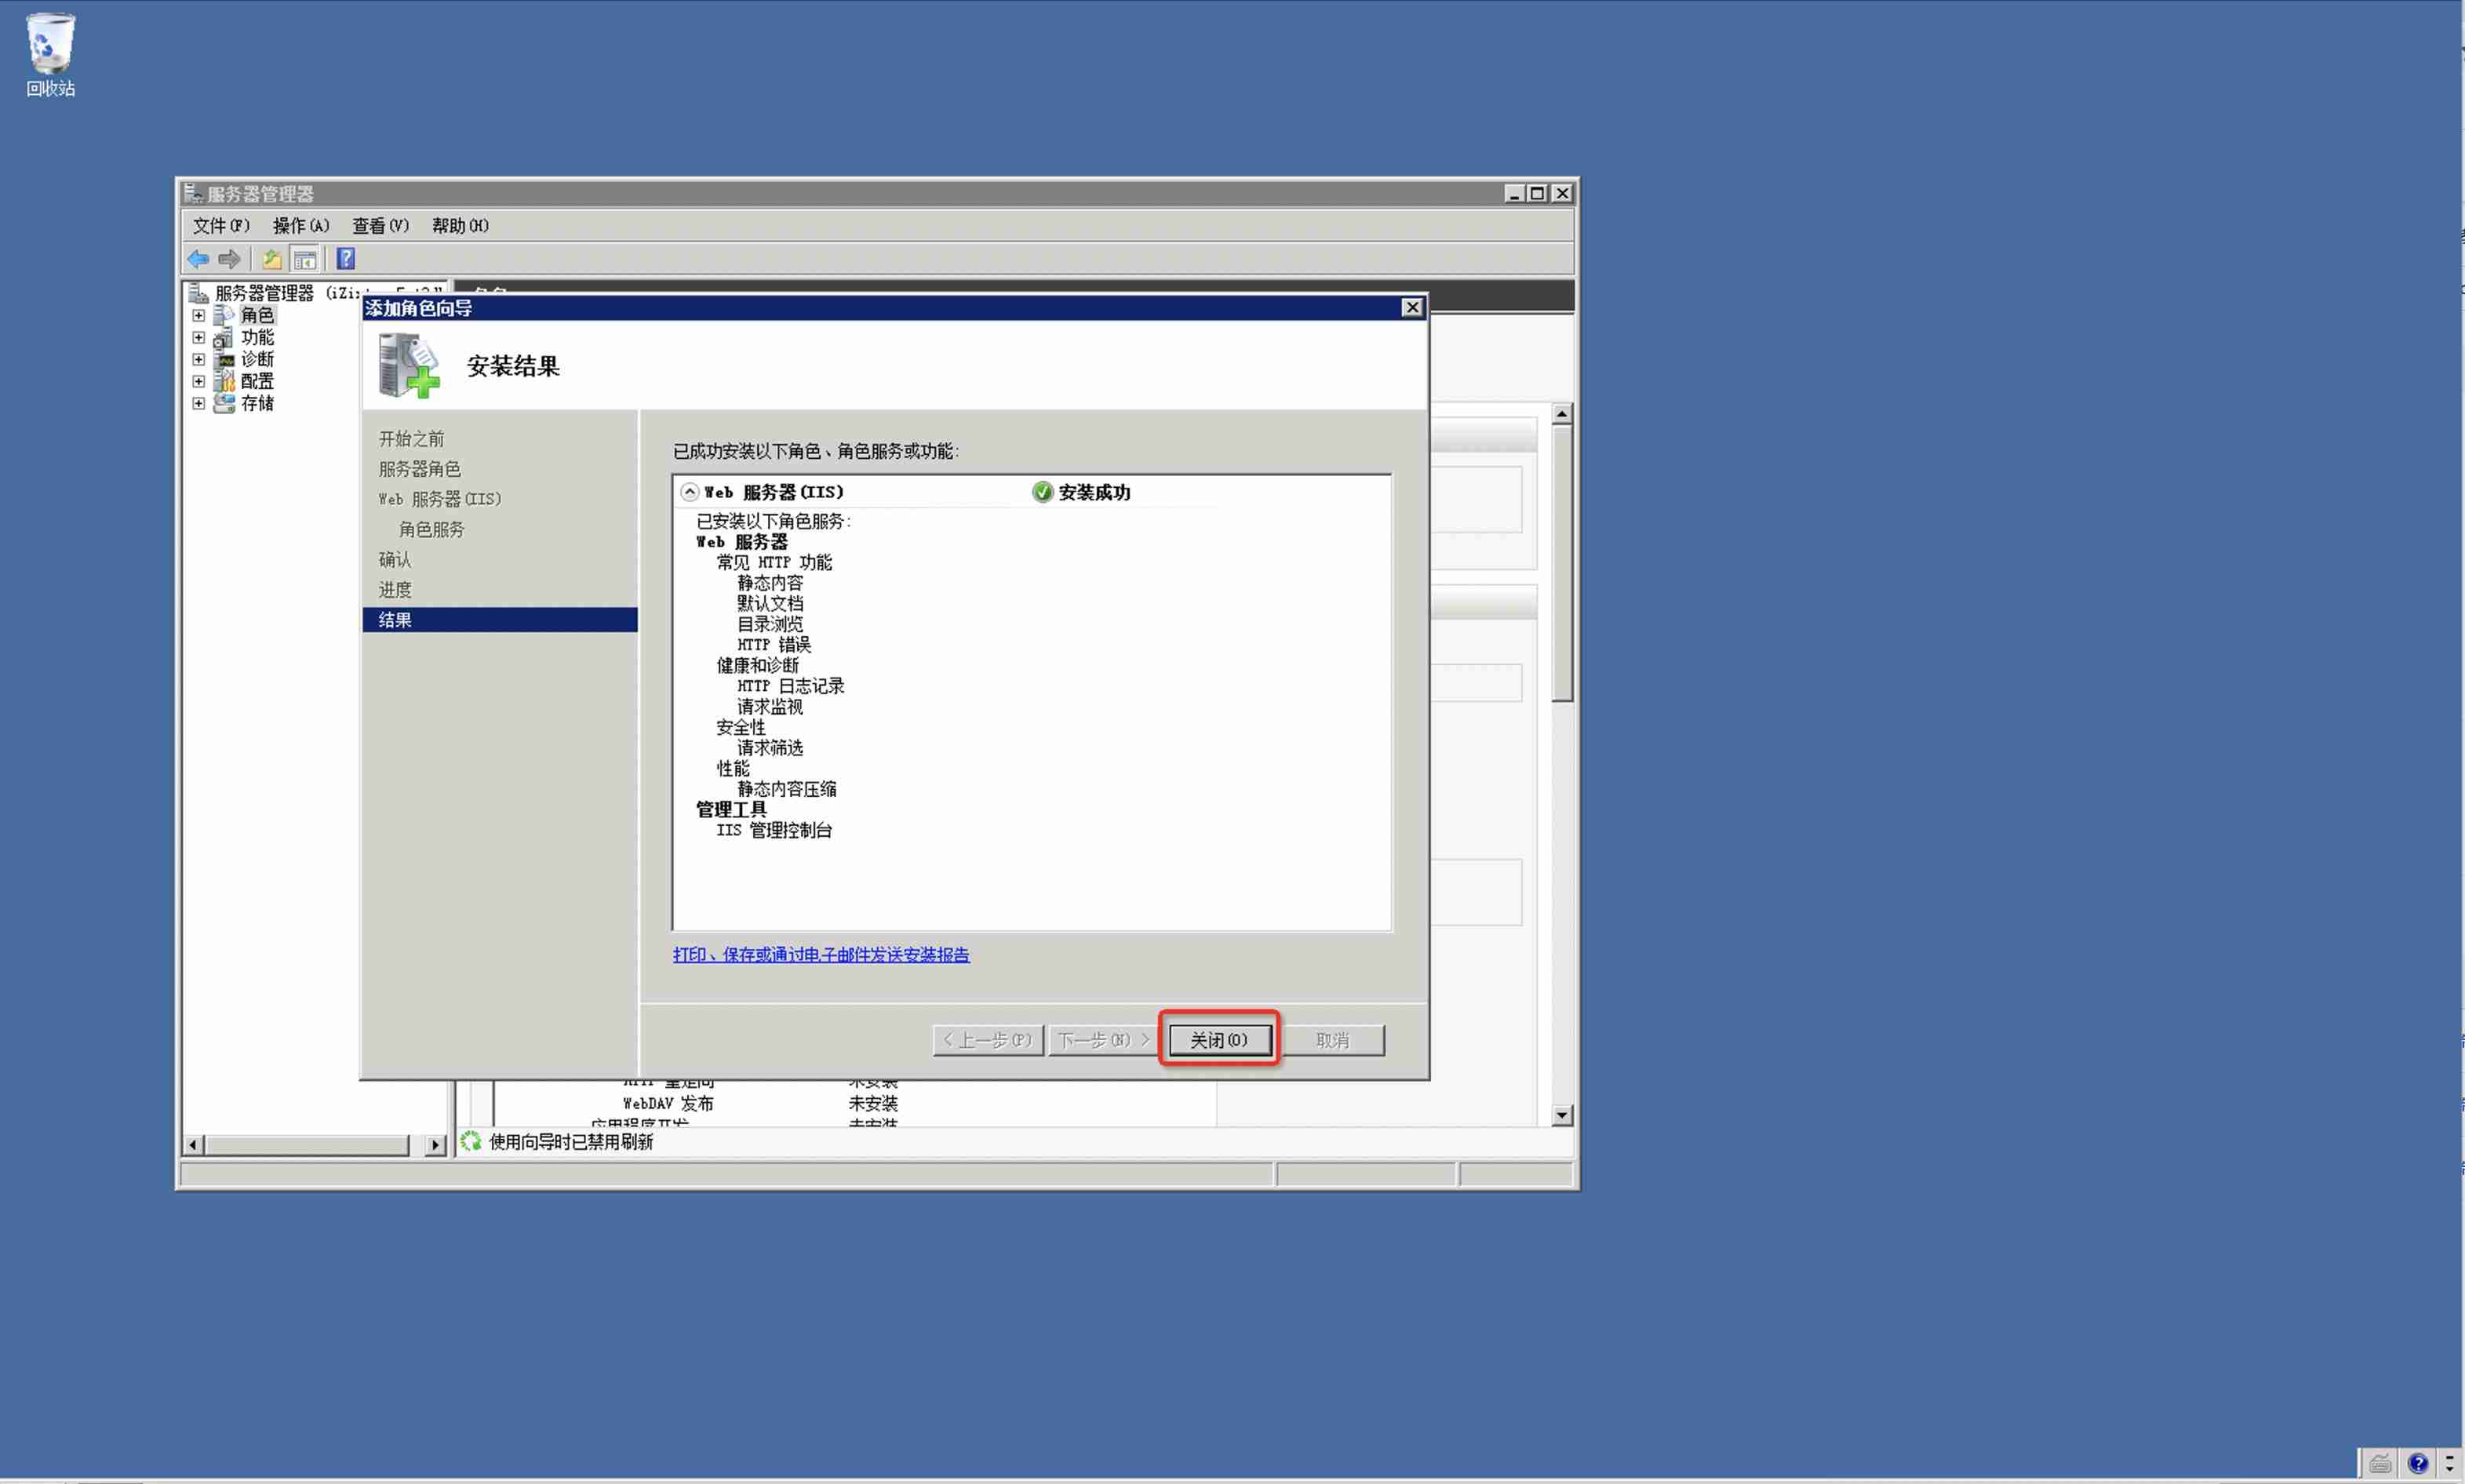Click the 配置 node icon in sidebar
This screenshot has width=2465, height=1484.
pyautogui.click(x=224, y=381)
